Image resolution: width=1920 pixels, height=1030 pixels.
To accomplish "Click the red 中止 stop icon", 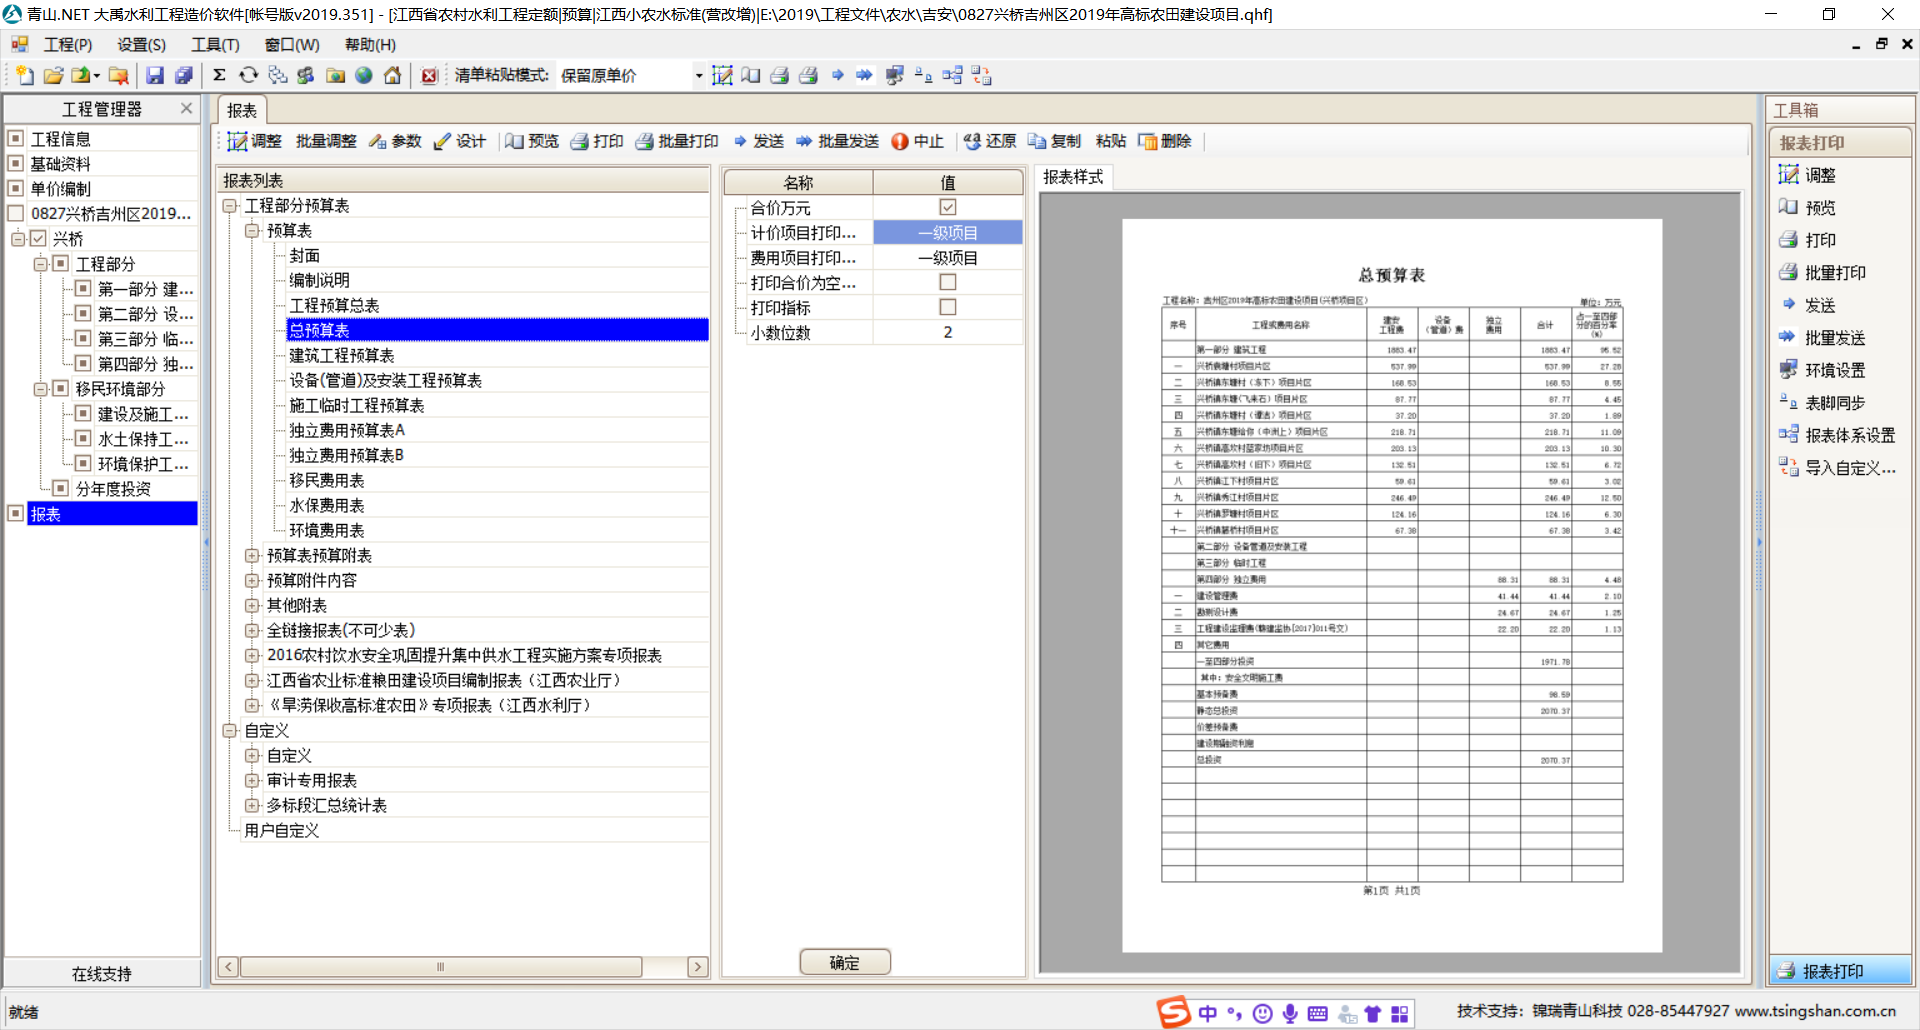I will (900, 141).
